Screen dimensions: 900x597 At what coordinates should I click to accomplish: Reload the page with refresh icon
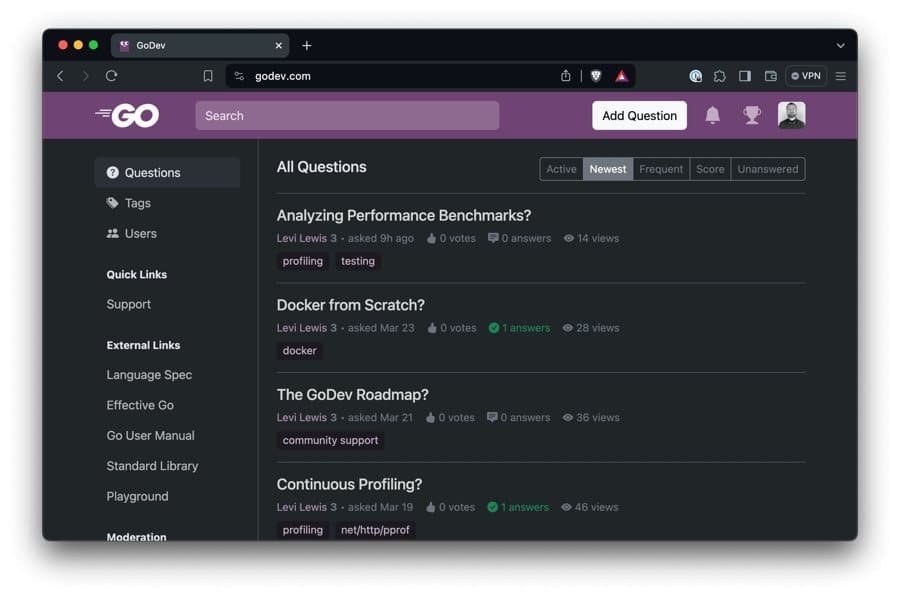(x=111, y=76)
